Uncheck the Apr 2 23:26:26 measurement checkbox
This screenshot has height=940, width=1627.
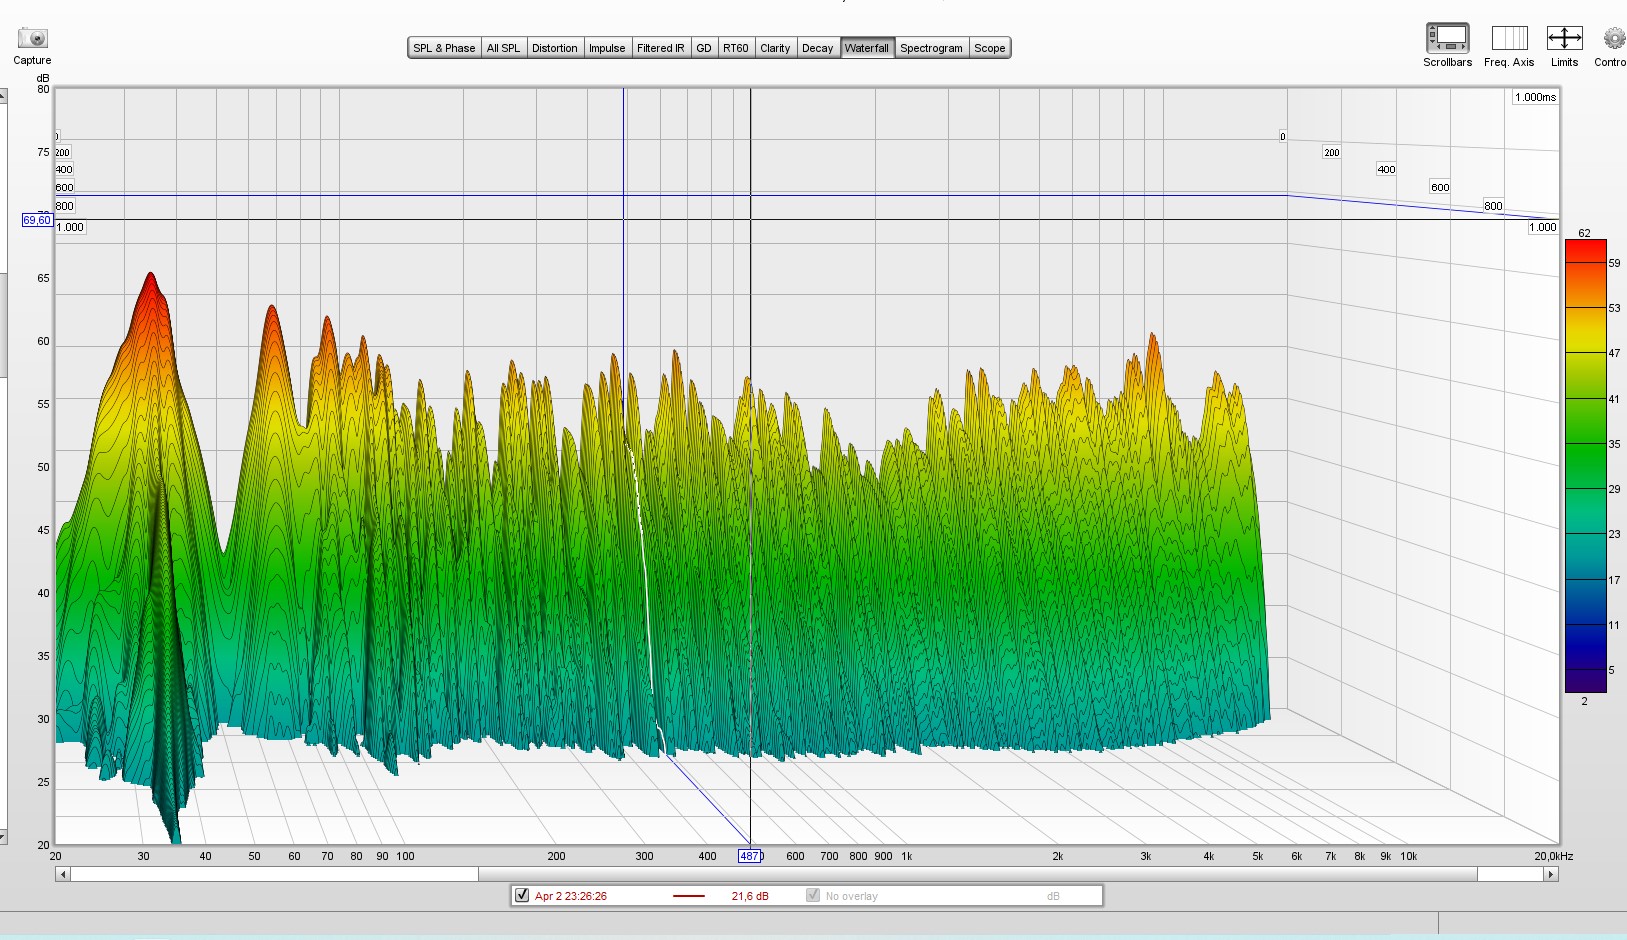[x=522, y=895]
